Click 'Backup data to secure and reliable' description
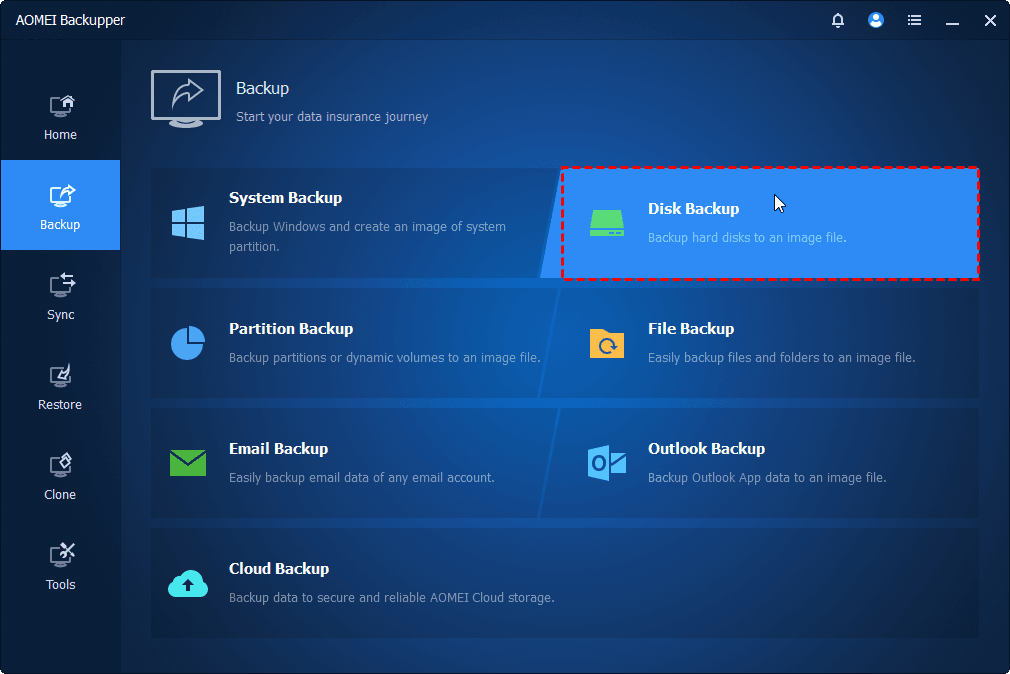 tap(392, 597)
